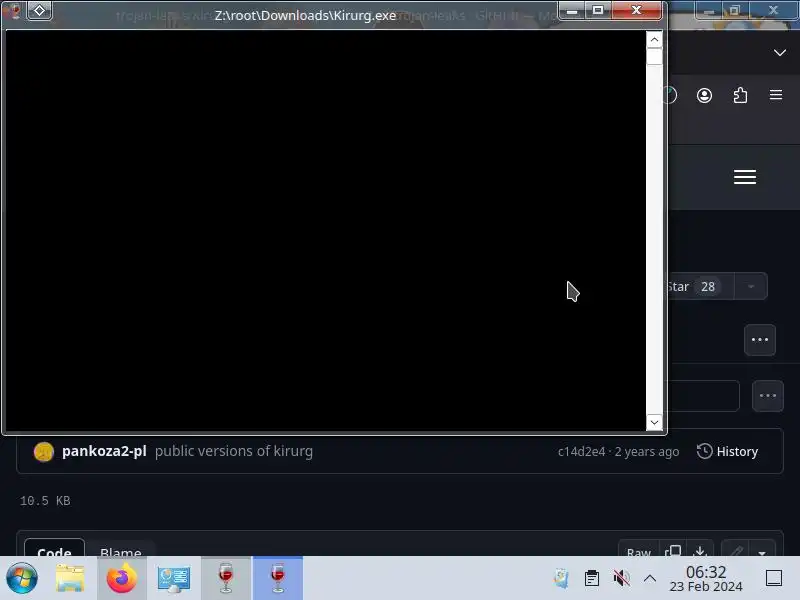The image size is (800, 600).
Task: Select the first Wine taskbar entry
Action: tap(226, 578)
